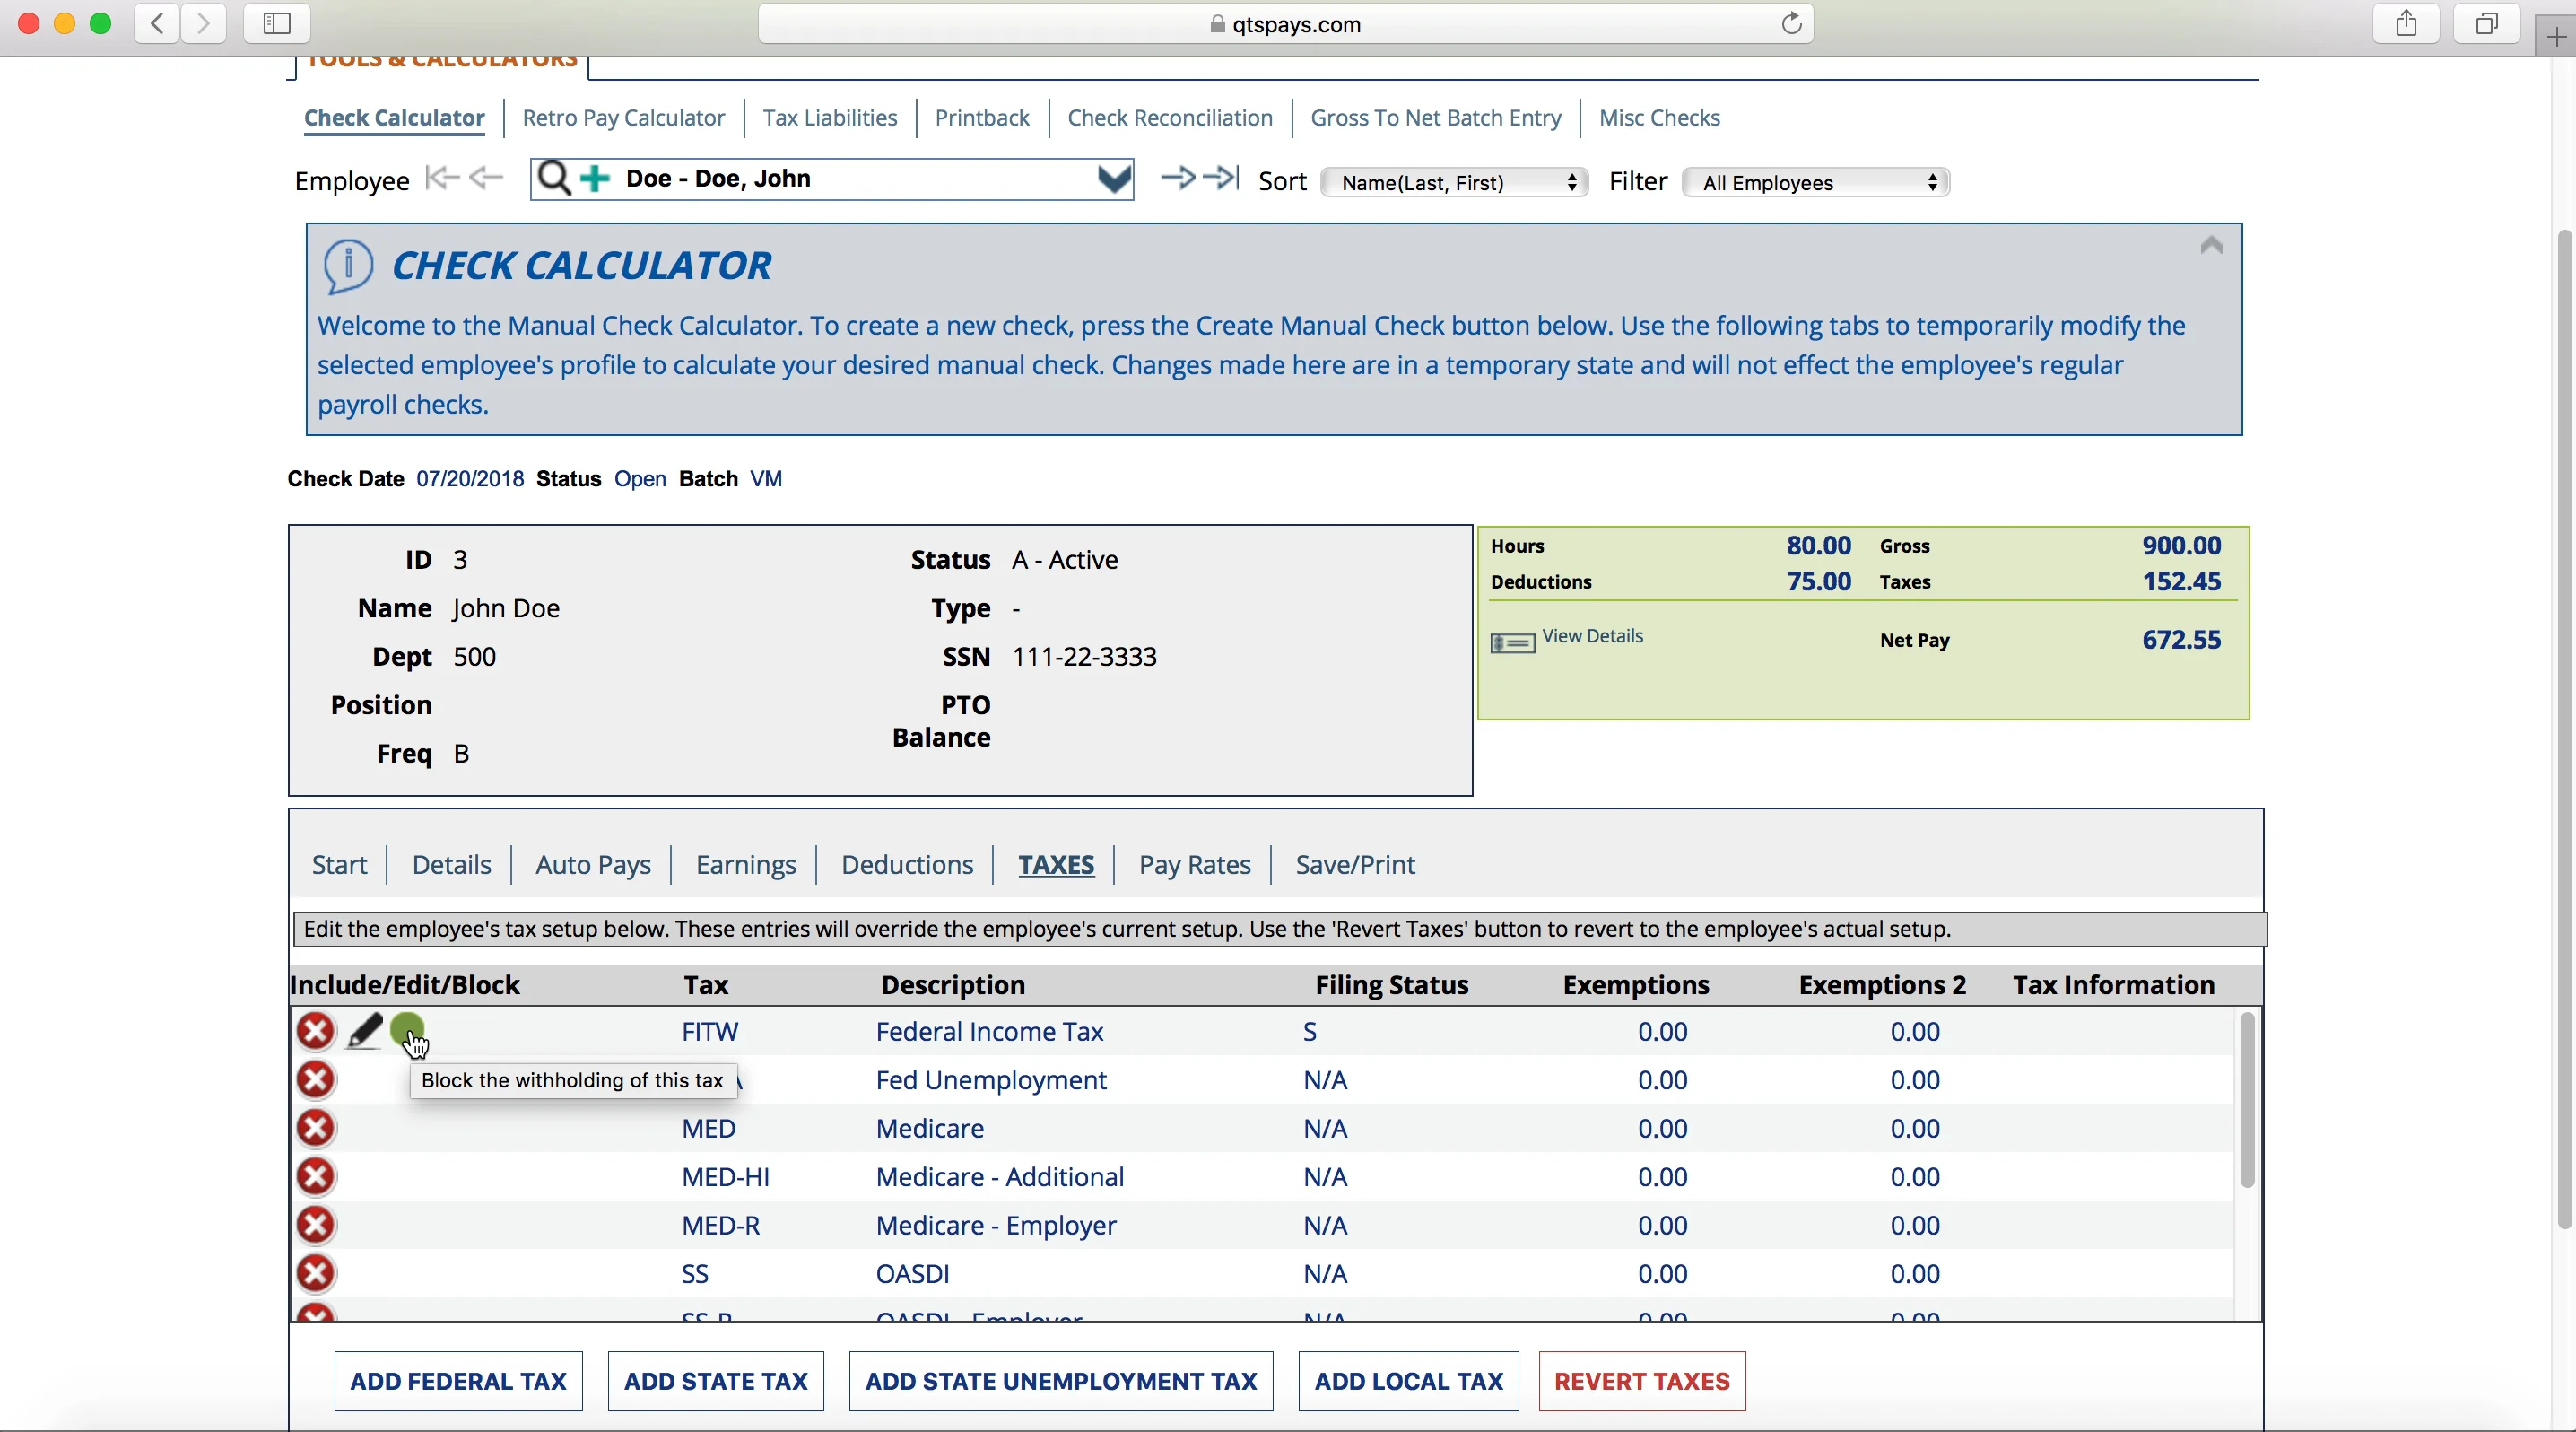This screenshot has height=1432, width=2576.
Task: Open the Filter All Employees dropdown
Action: pyautogui.click(x=1815, y=182)
